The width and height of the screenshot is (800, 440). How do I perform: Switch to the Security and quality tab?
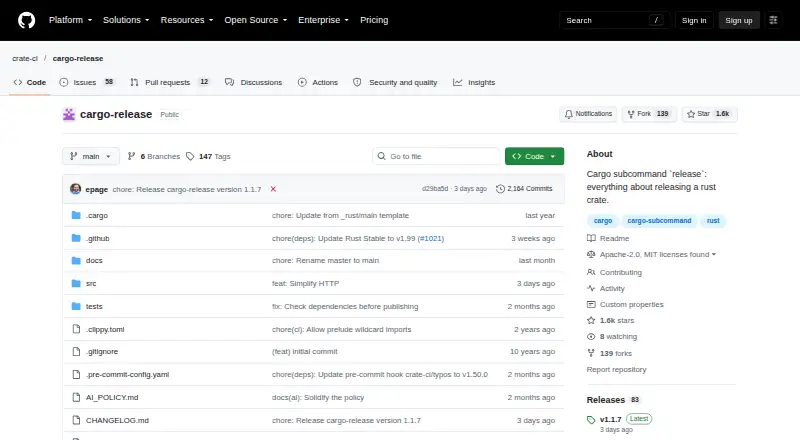point(395,82)
